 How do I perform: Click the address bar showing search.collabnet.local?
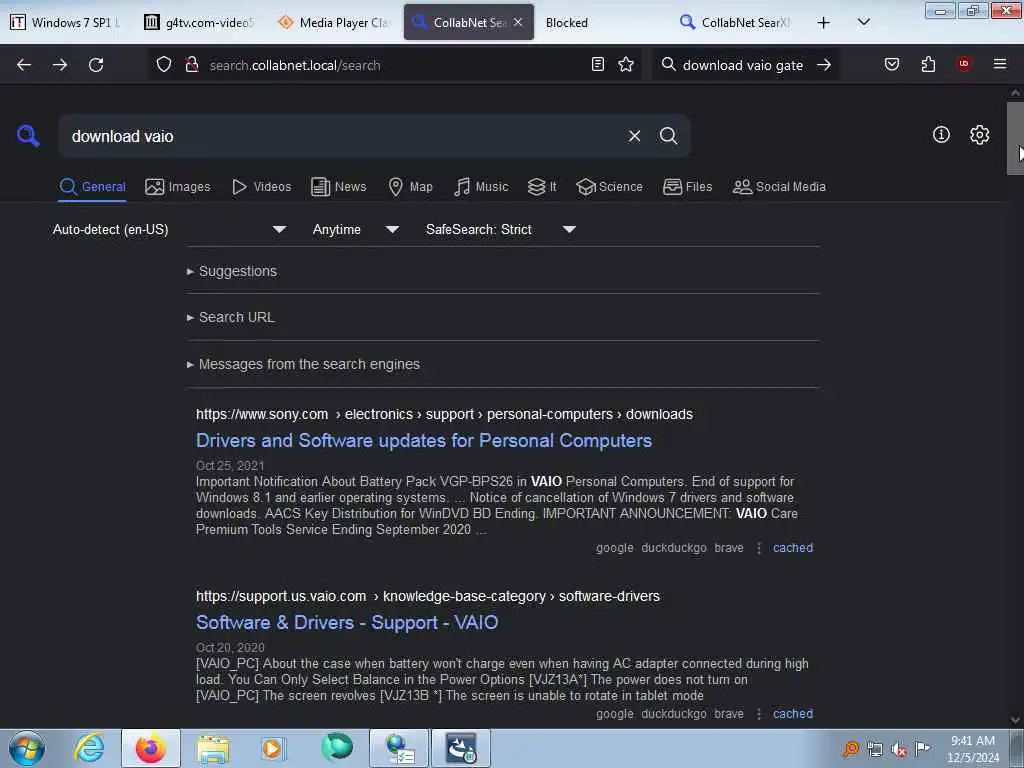[392, 65]
